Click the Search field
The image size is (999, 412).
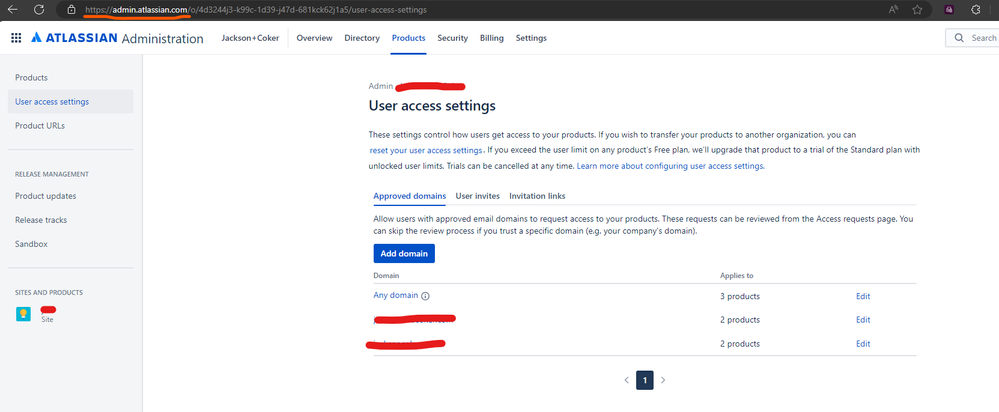pyautogui.click(x=972, y=38)
